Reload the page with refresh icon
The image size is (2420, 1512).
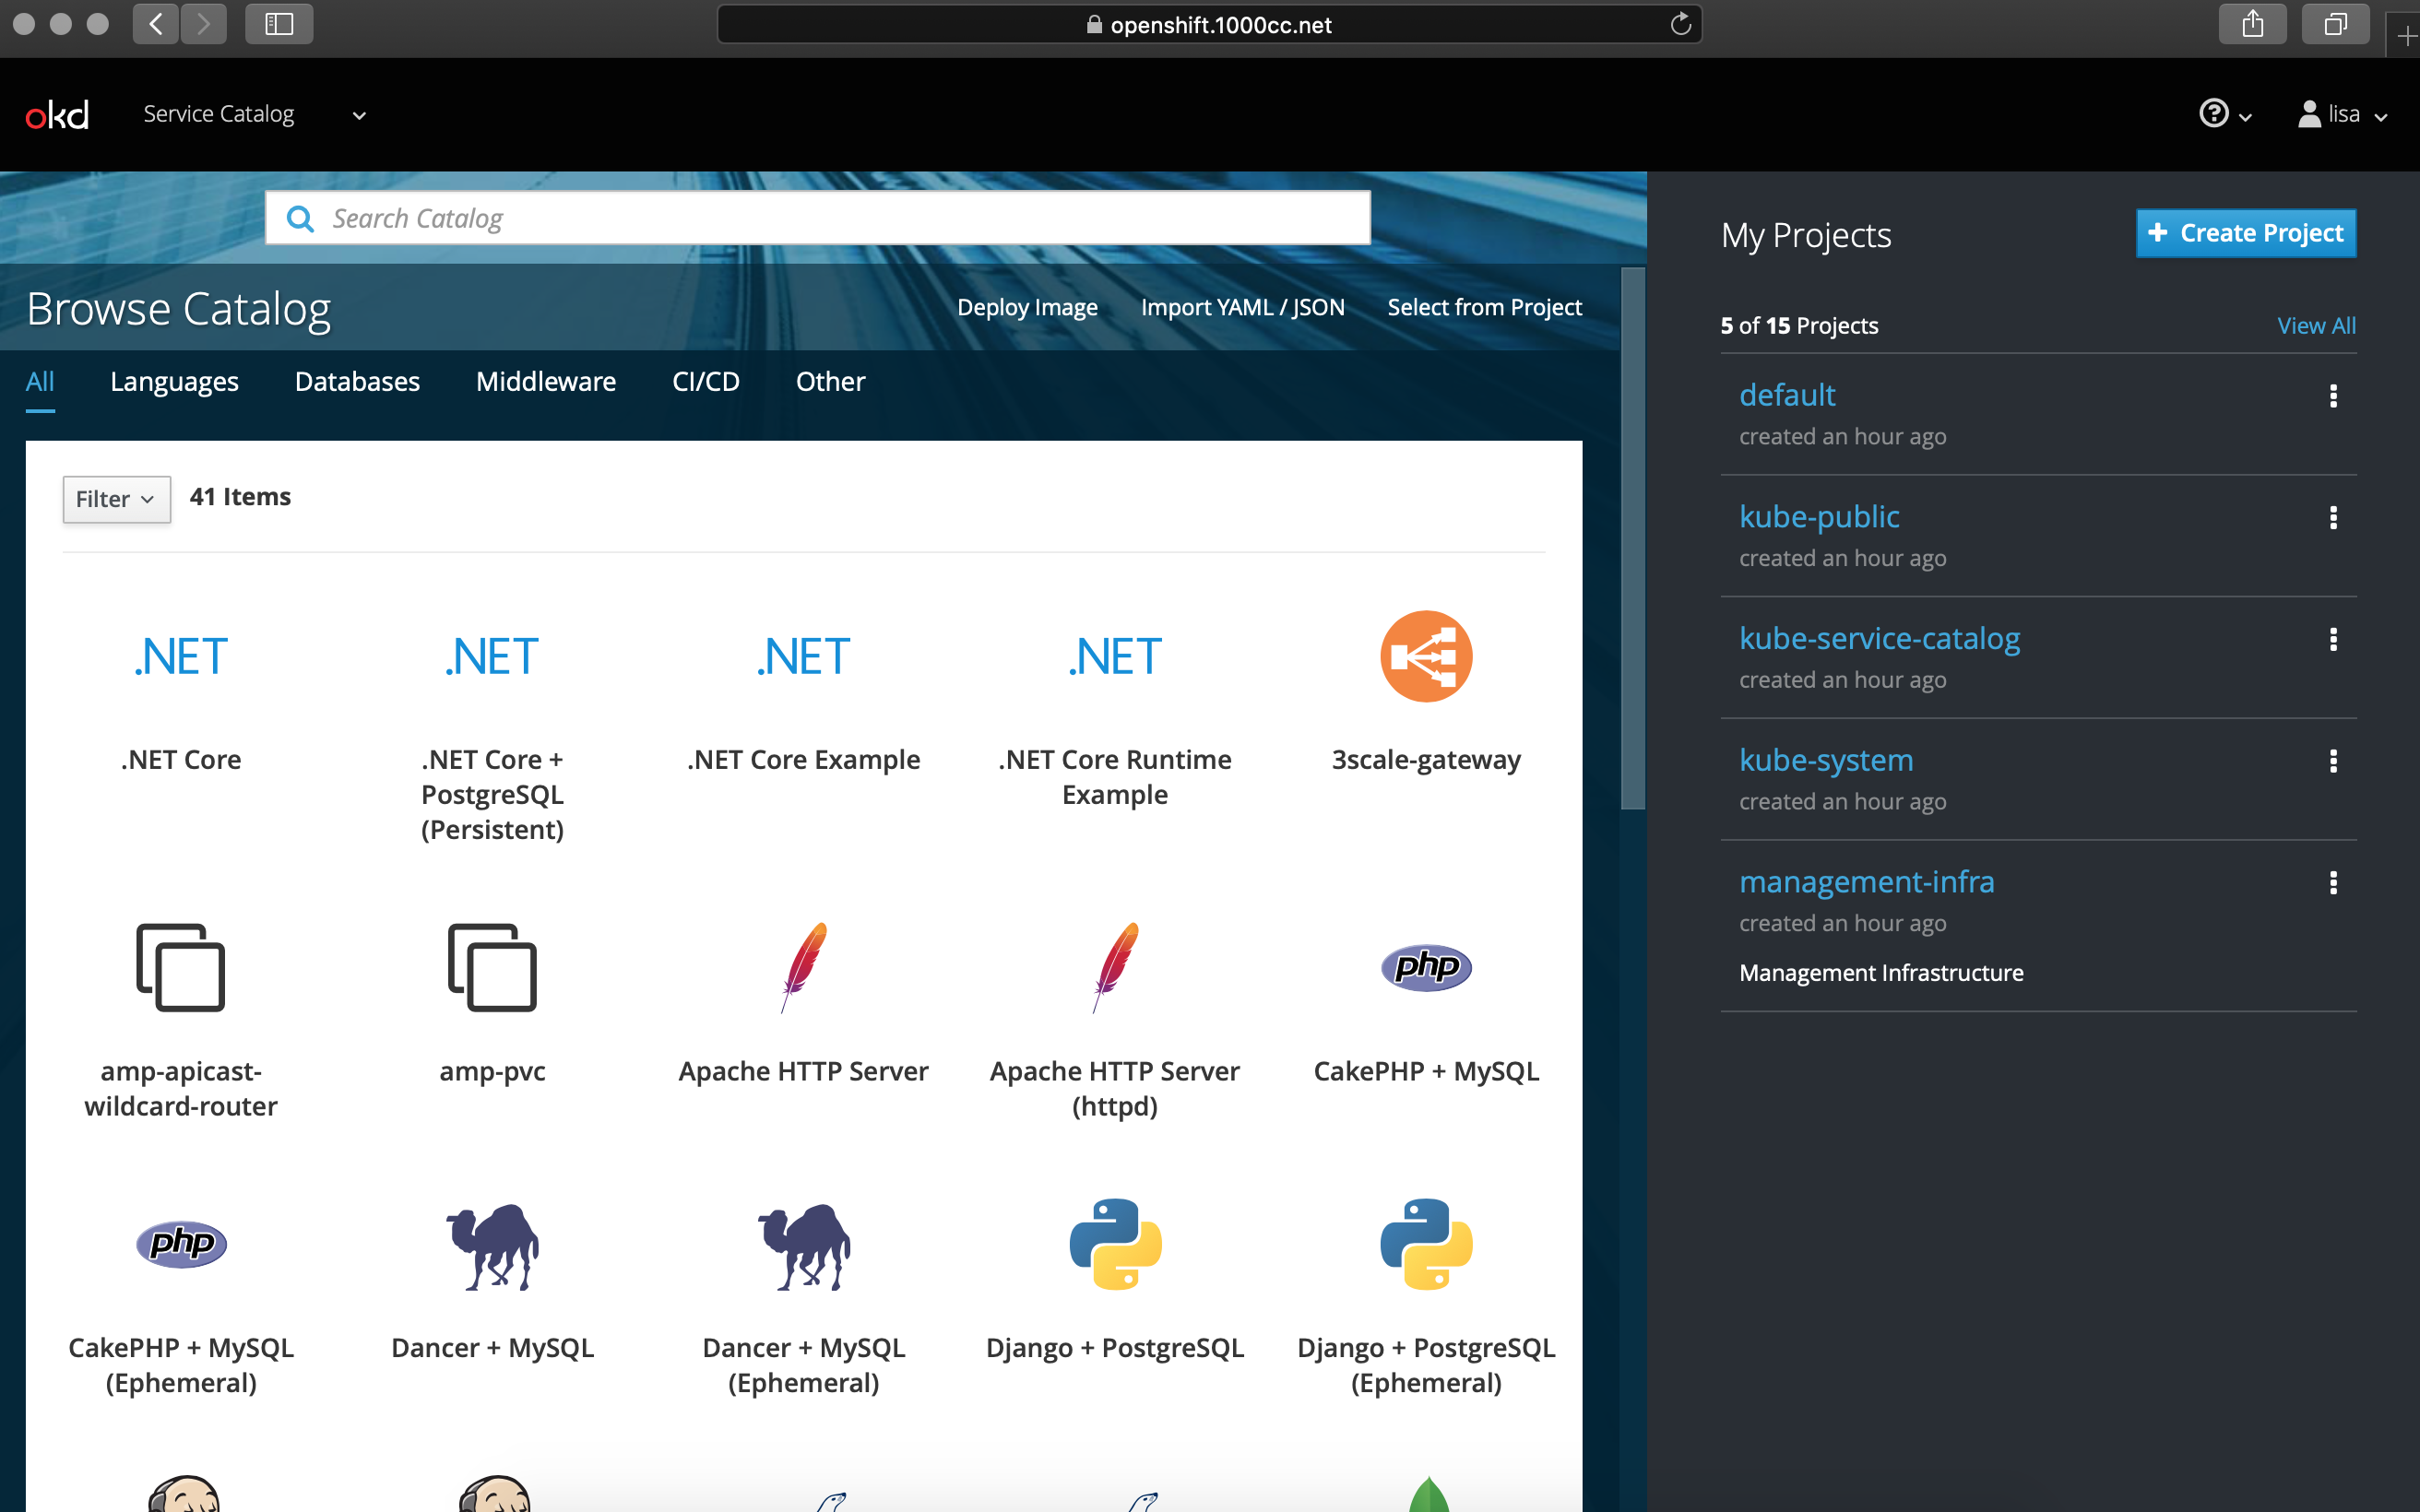point(1681,24)
